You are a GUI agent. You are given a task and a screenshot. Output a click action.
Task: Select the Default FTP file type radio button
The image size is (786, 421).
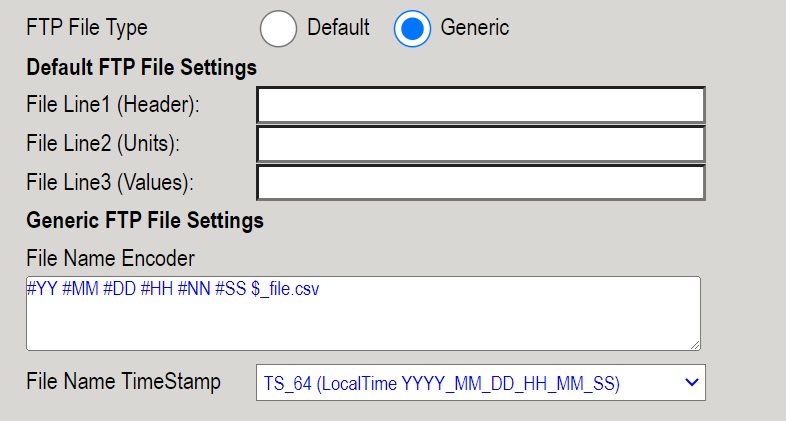pyautogui.click(x=278, y=28)
